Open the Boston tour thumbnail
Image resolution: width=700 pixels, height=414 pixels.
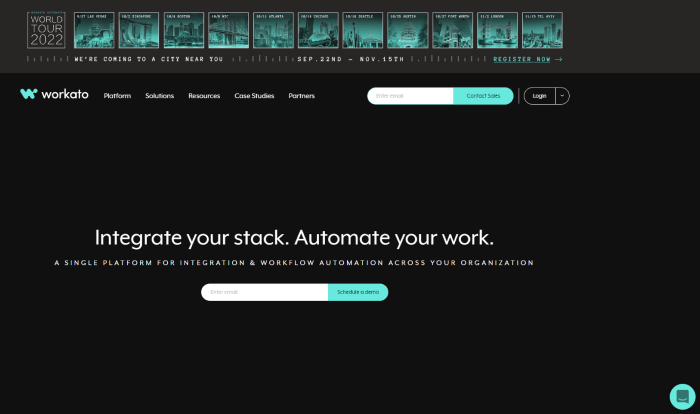pos(184,30)
